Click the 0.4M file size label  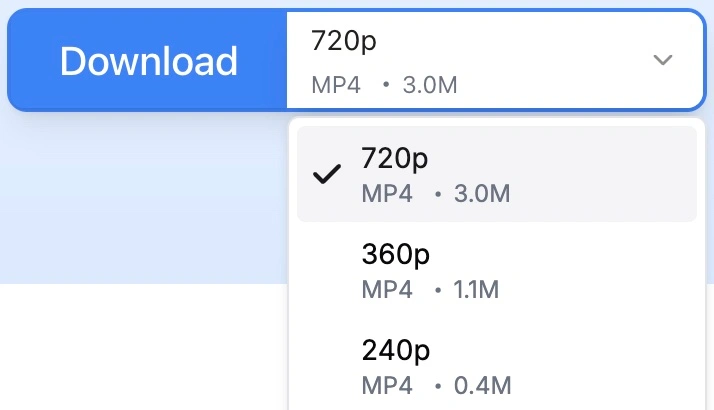482,385
